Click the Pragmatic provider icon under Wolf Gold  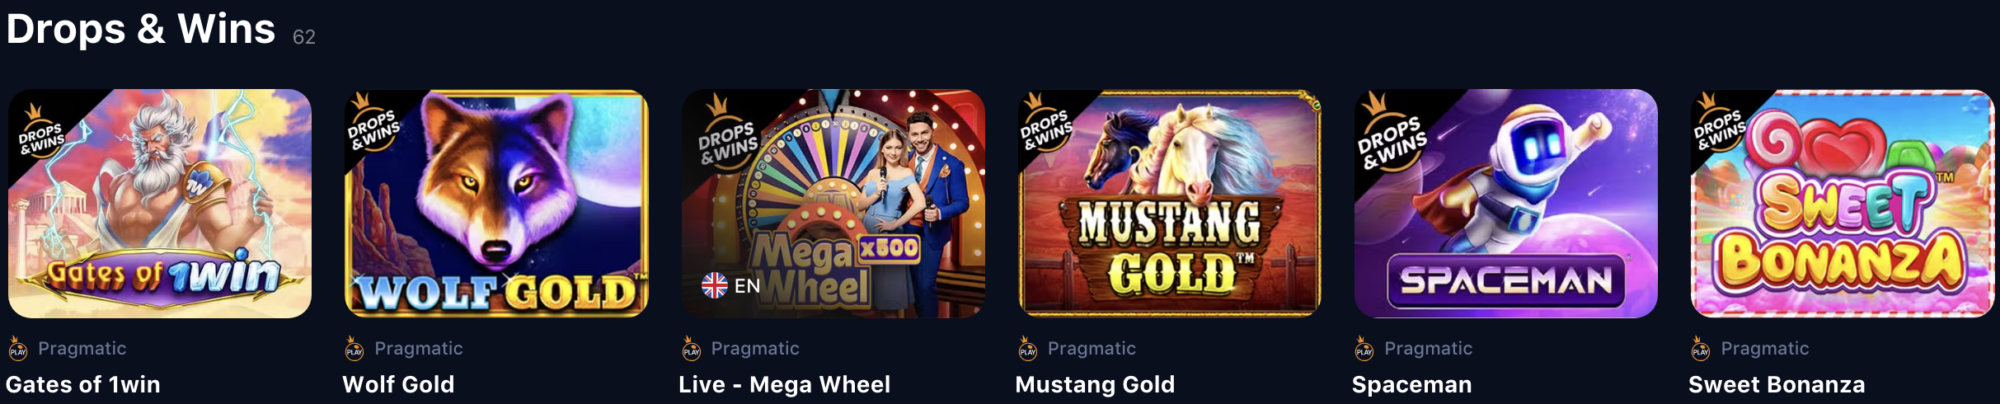click(354, 348)
